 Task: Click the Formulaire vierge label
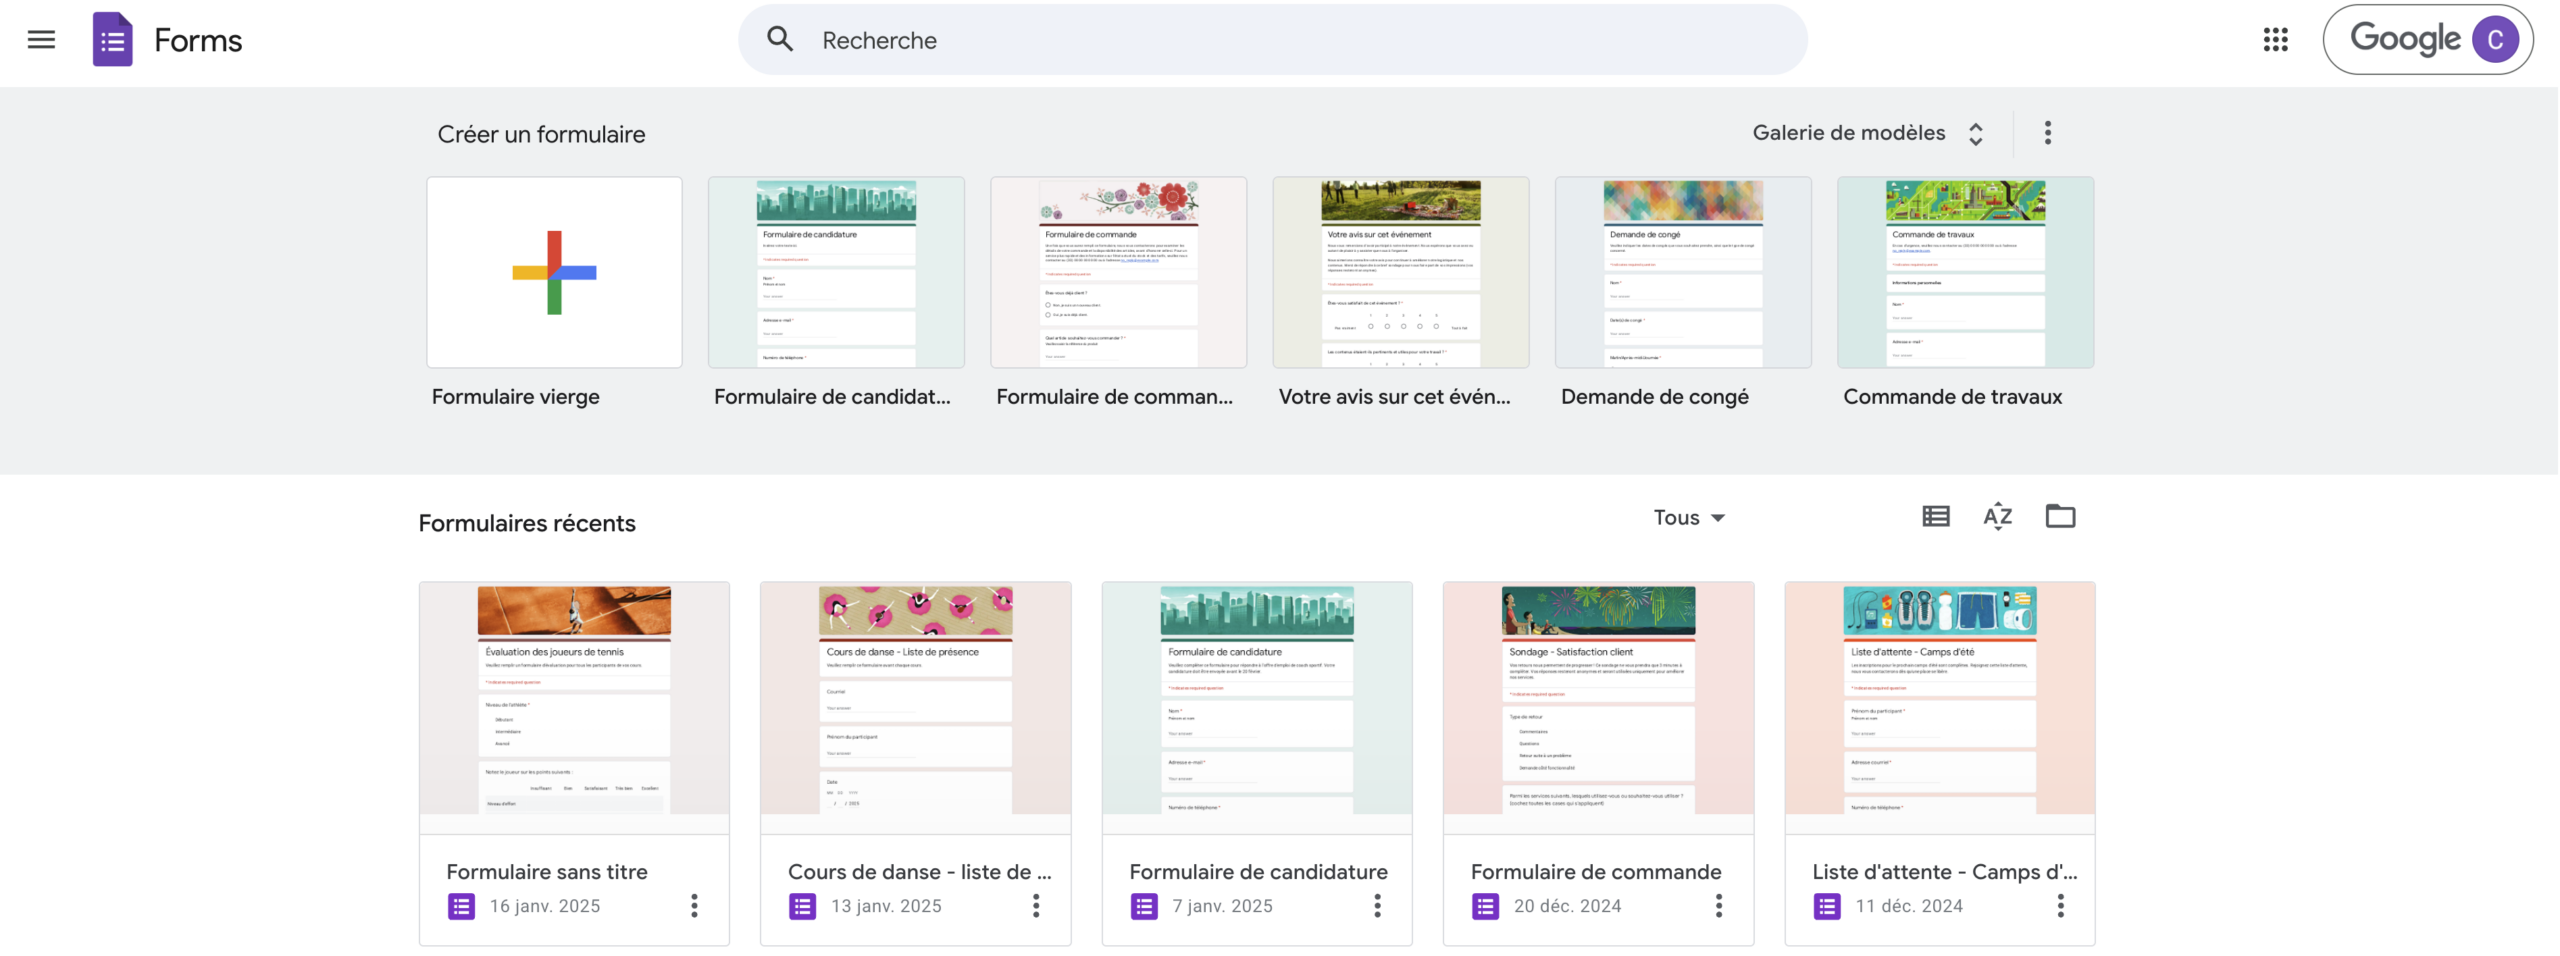point(516,397)
